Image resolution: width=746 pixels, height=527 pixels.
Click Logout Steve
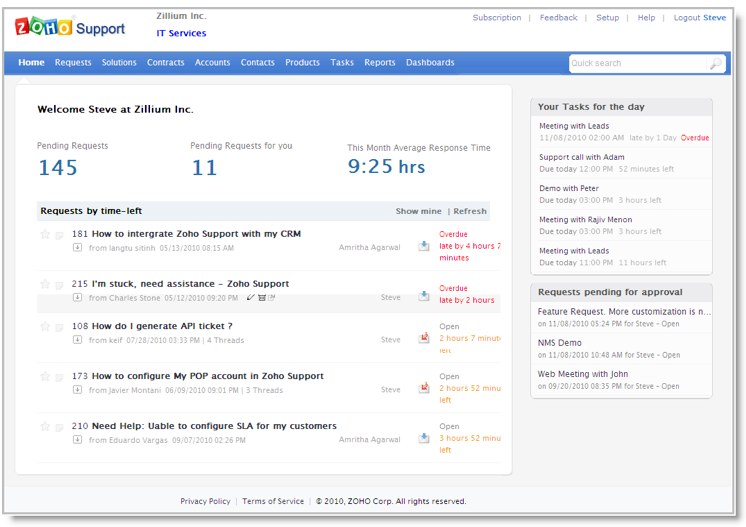(699, 18)
